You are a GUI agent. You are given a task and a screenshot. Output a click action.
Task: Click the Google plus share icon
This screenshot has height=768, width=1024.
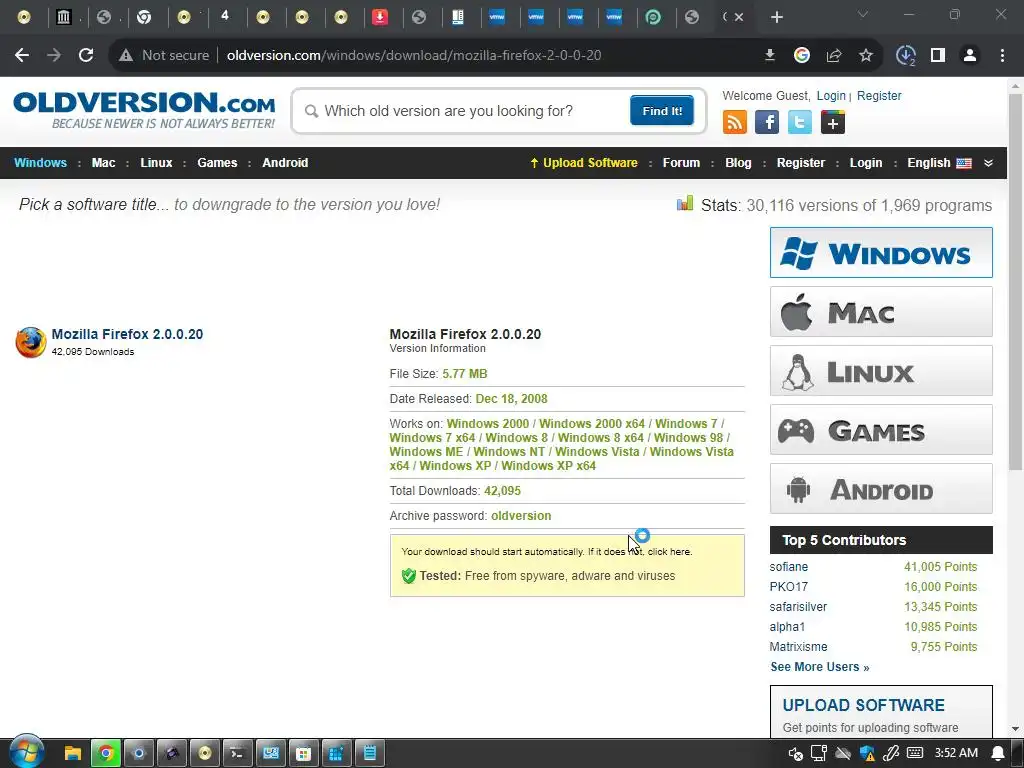coord(833,122)
